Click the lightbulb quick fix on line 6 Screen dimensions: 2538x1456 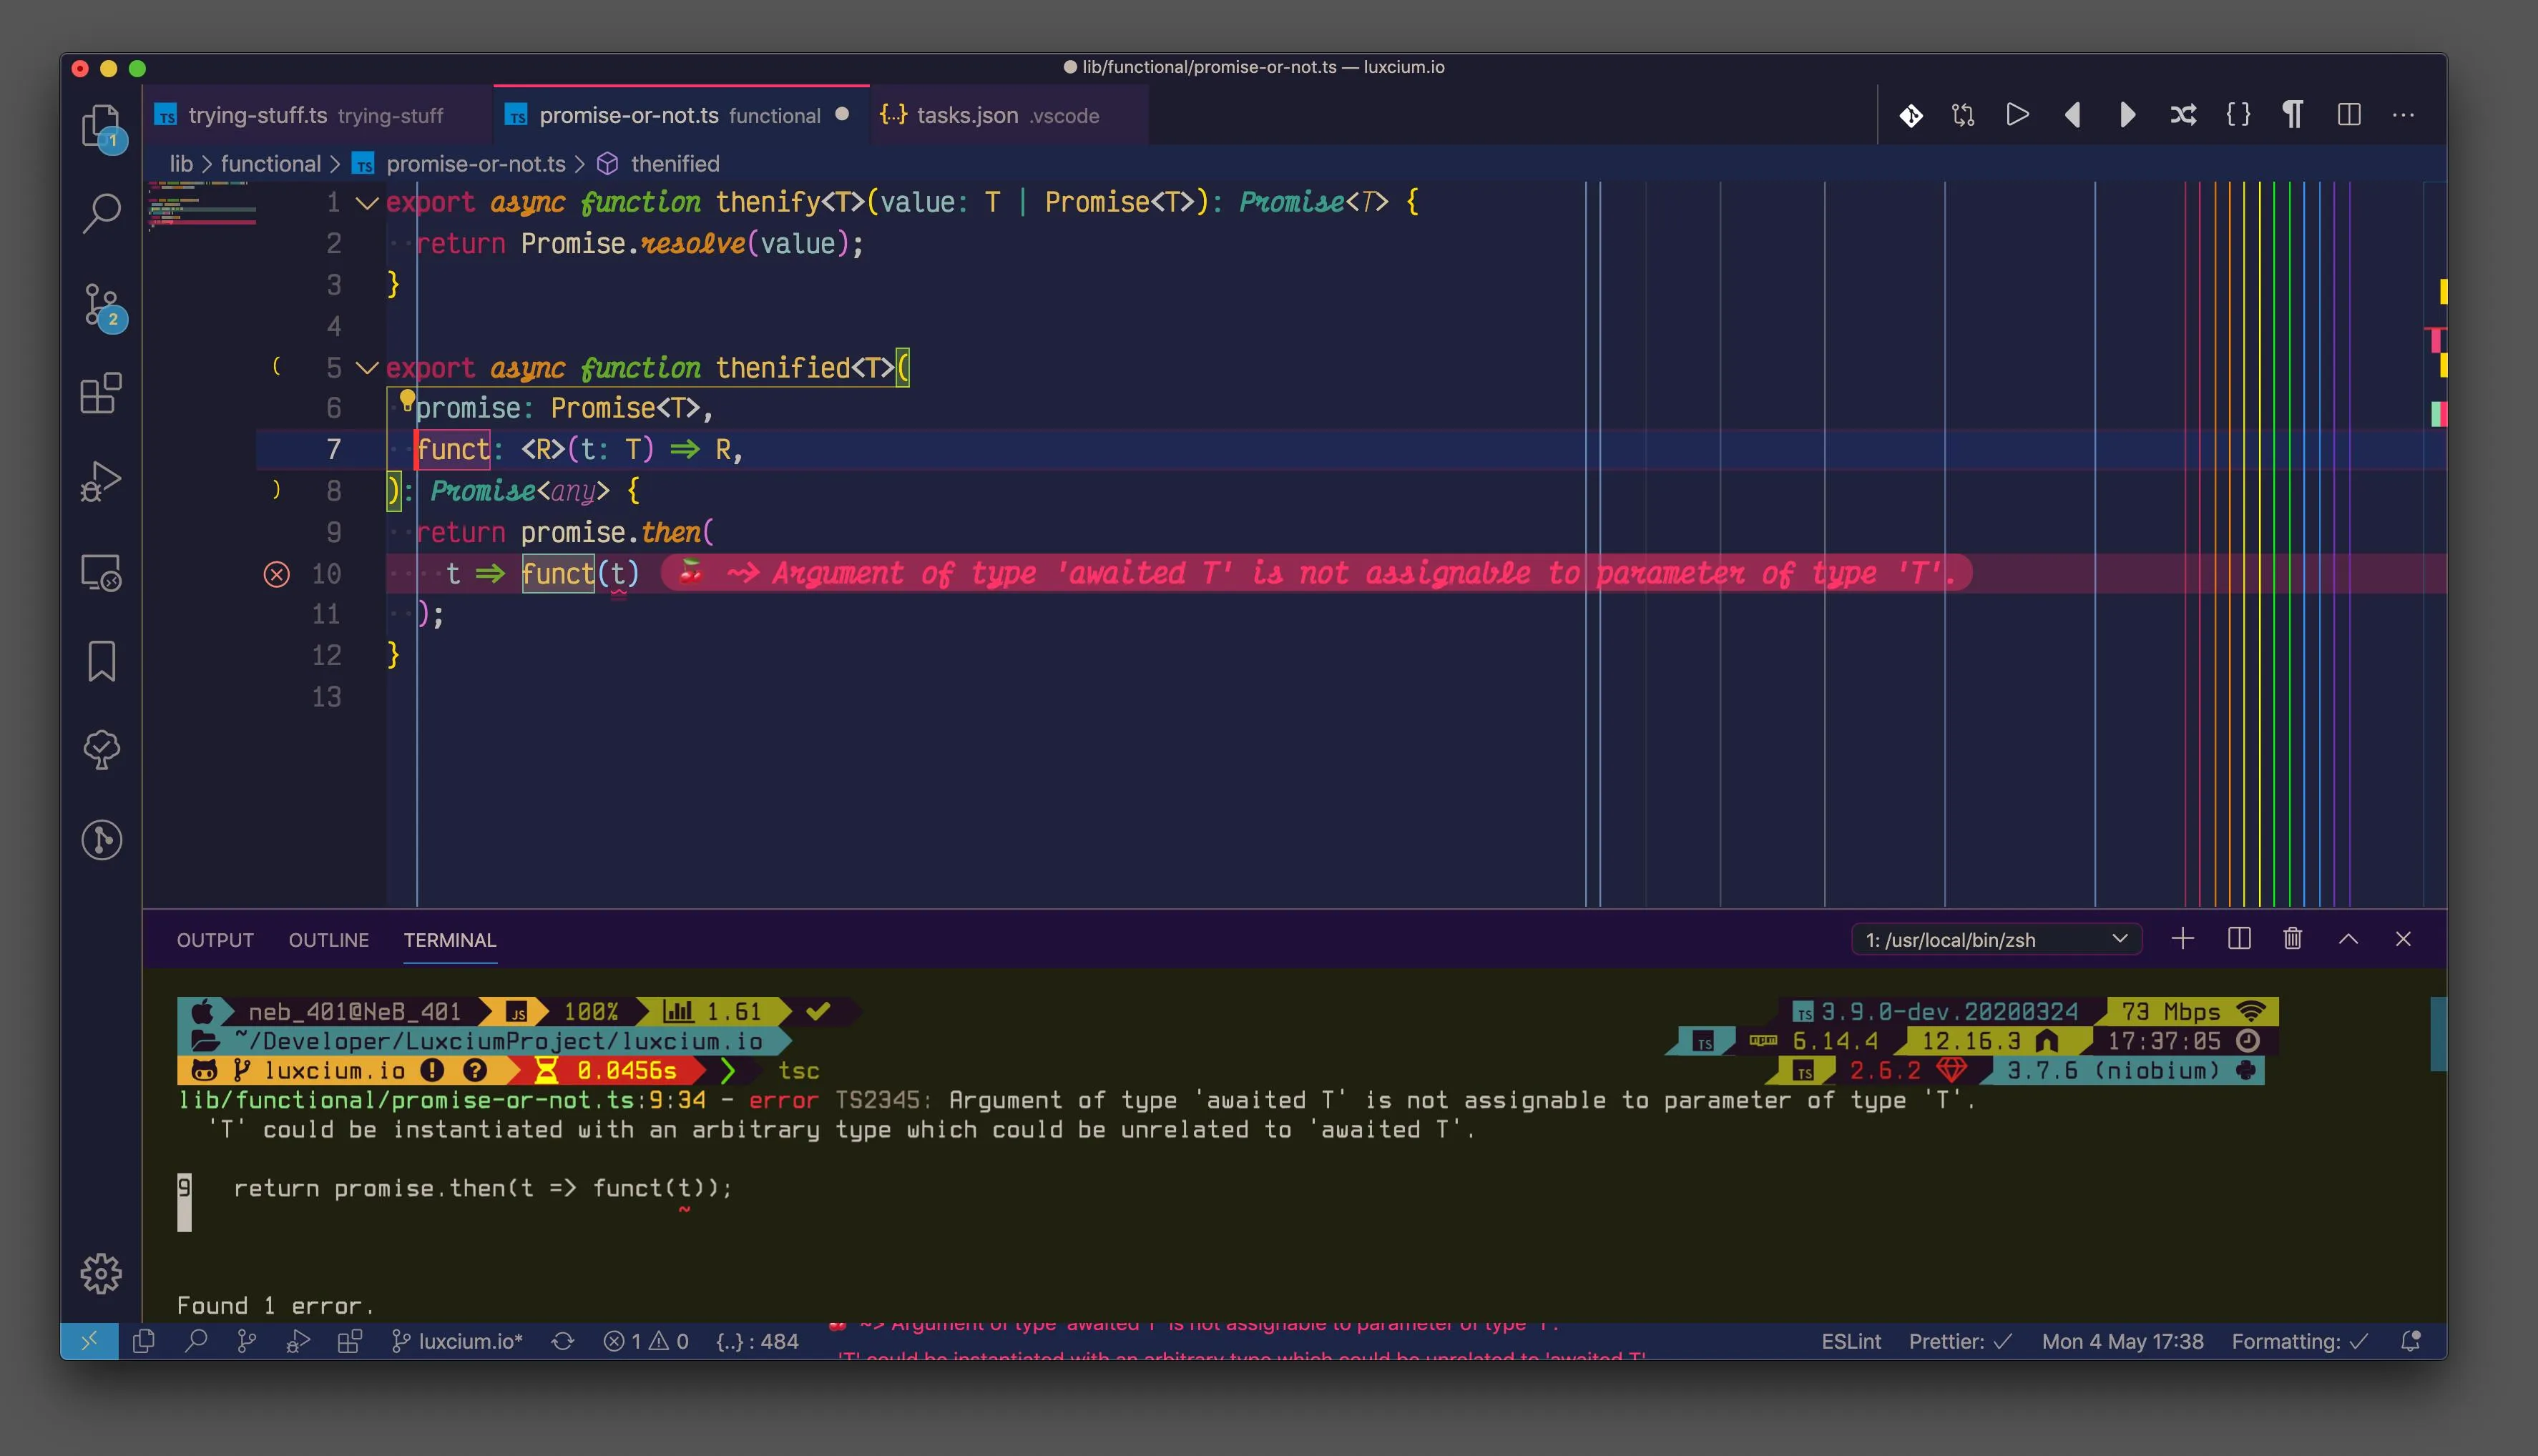[406, 400]
